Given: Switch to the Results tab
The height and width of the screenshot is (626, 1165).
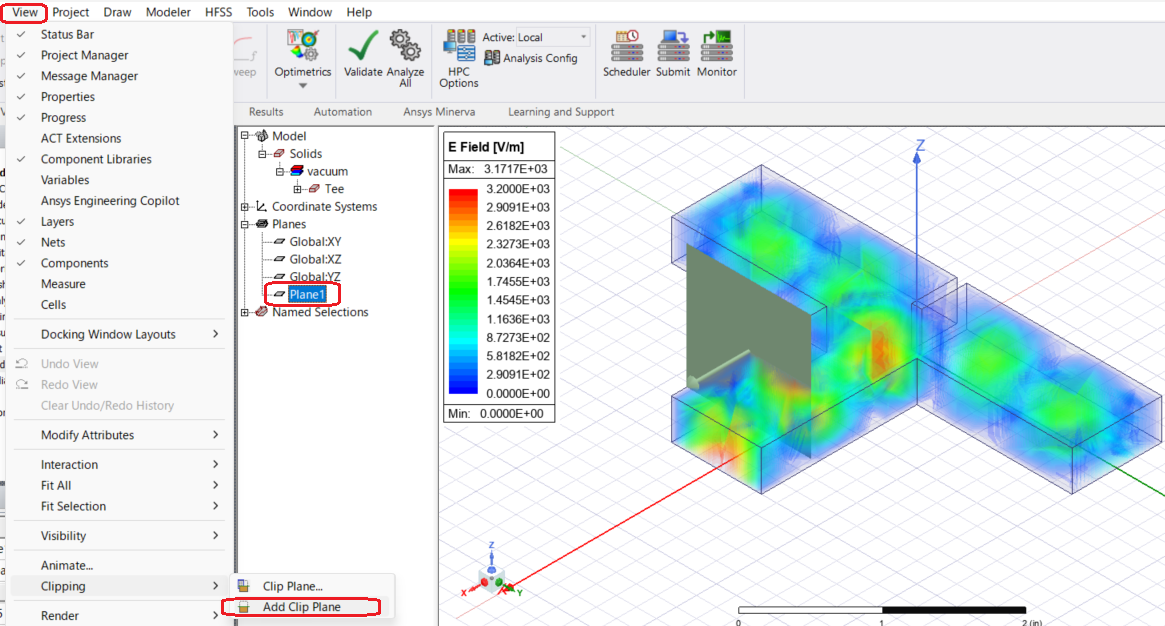Looking at the screenshot, I should (x=266, y=112).
